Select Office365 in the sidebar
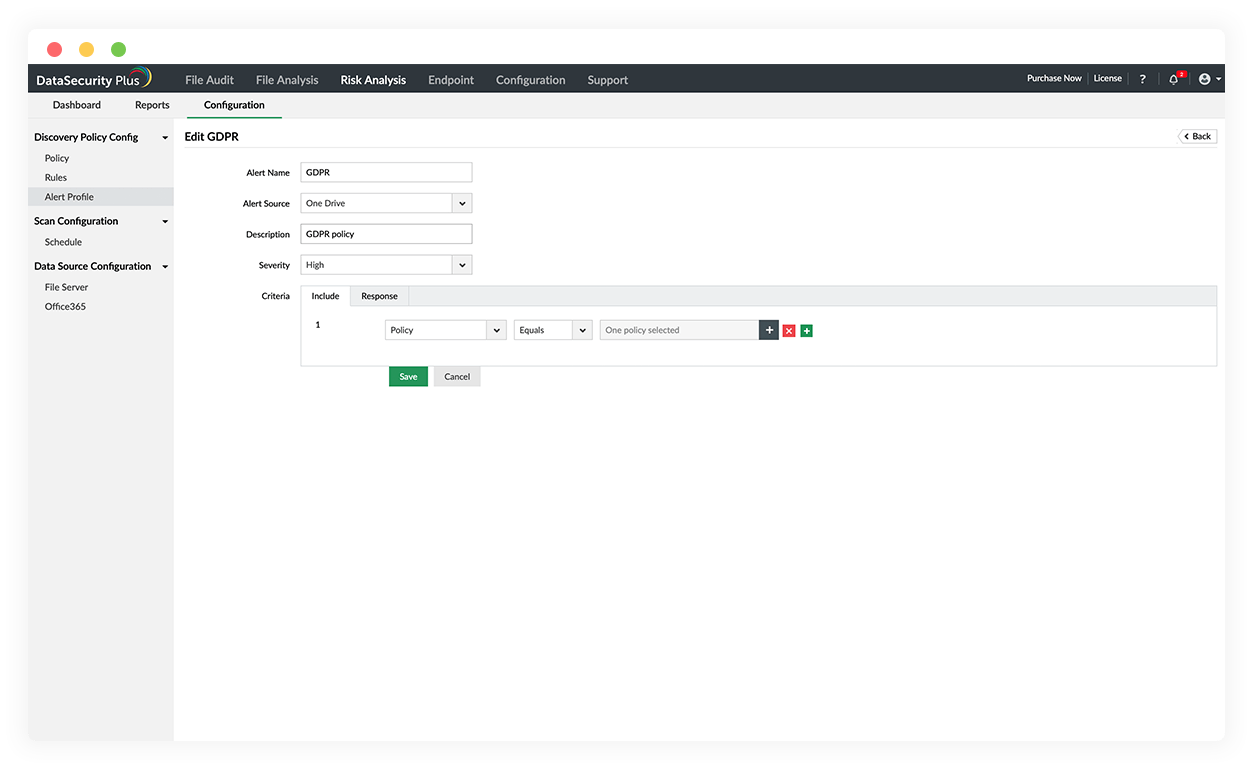 pyautogui.click(x=65, y=307)
